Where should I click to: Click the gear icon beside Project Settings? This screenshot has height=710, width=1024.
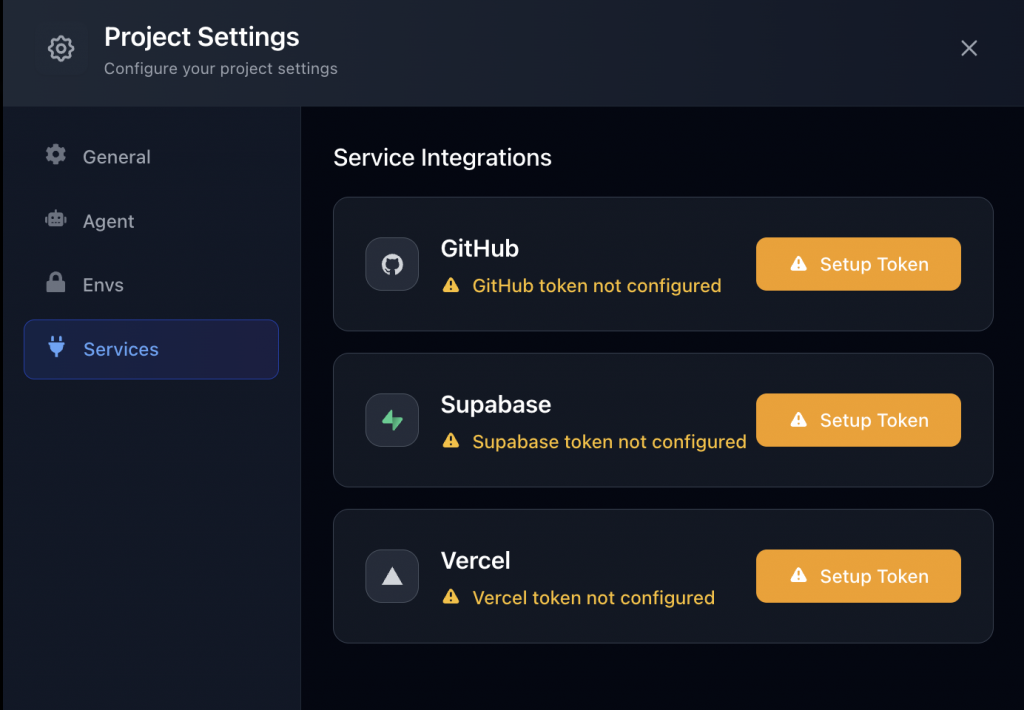61,48
